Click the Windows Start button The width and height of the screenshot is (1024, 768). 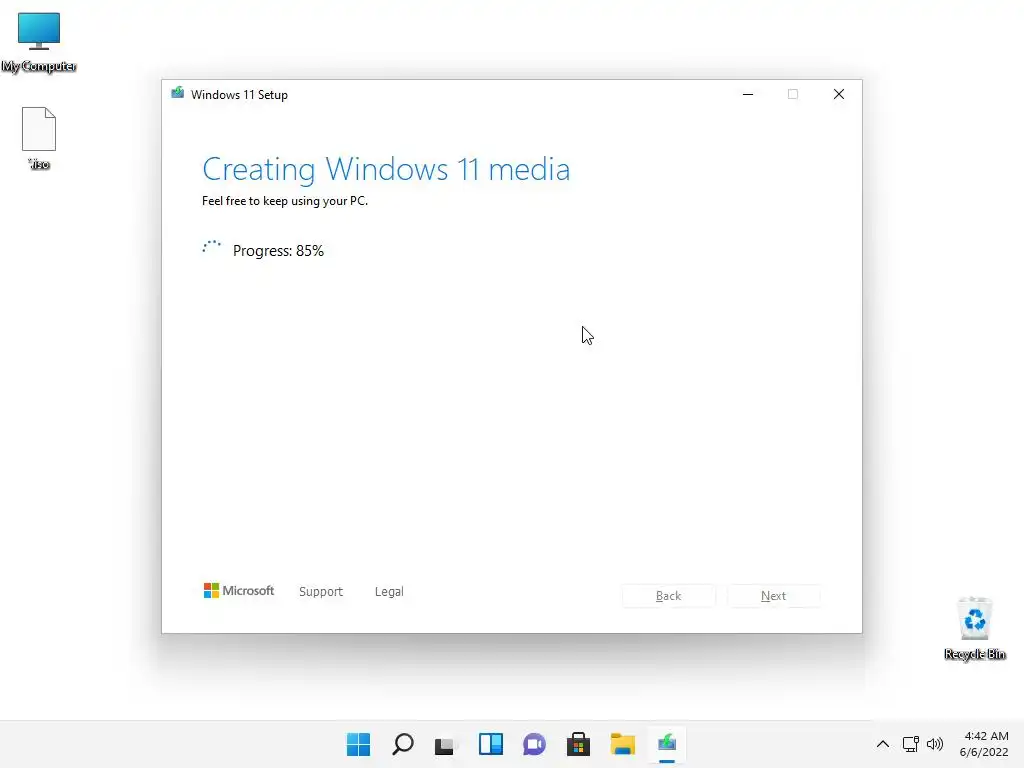click(358, 744)
